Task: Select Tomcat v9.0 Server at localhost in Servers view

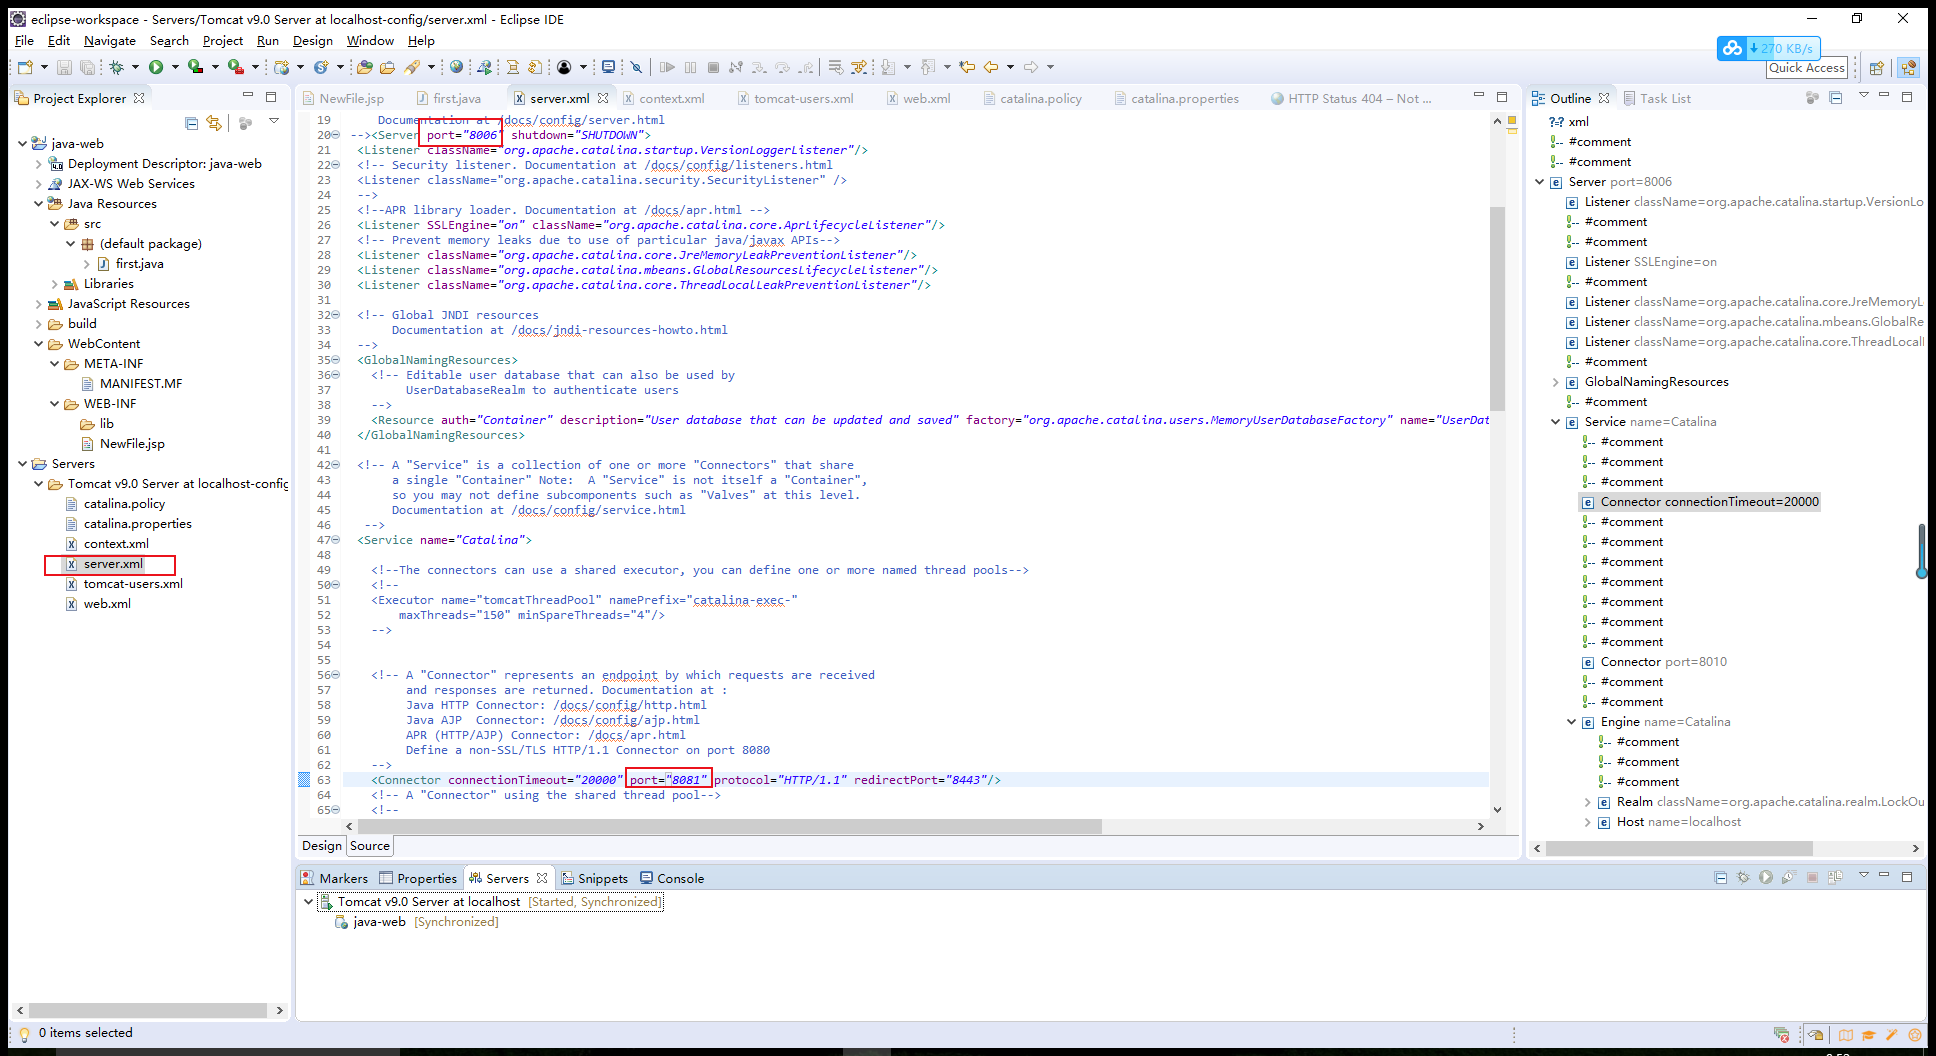Action: 490,902
